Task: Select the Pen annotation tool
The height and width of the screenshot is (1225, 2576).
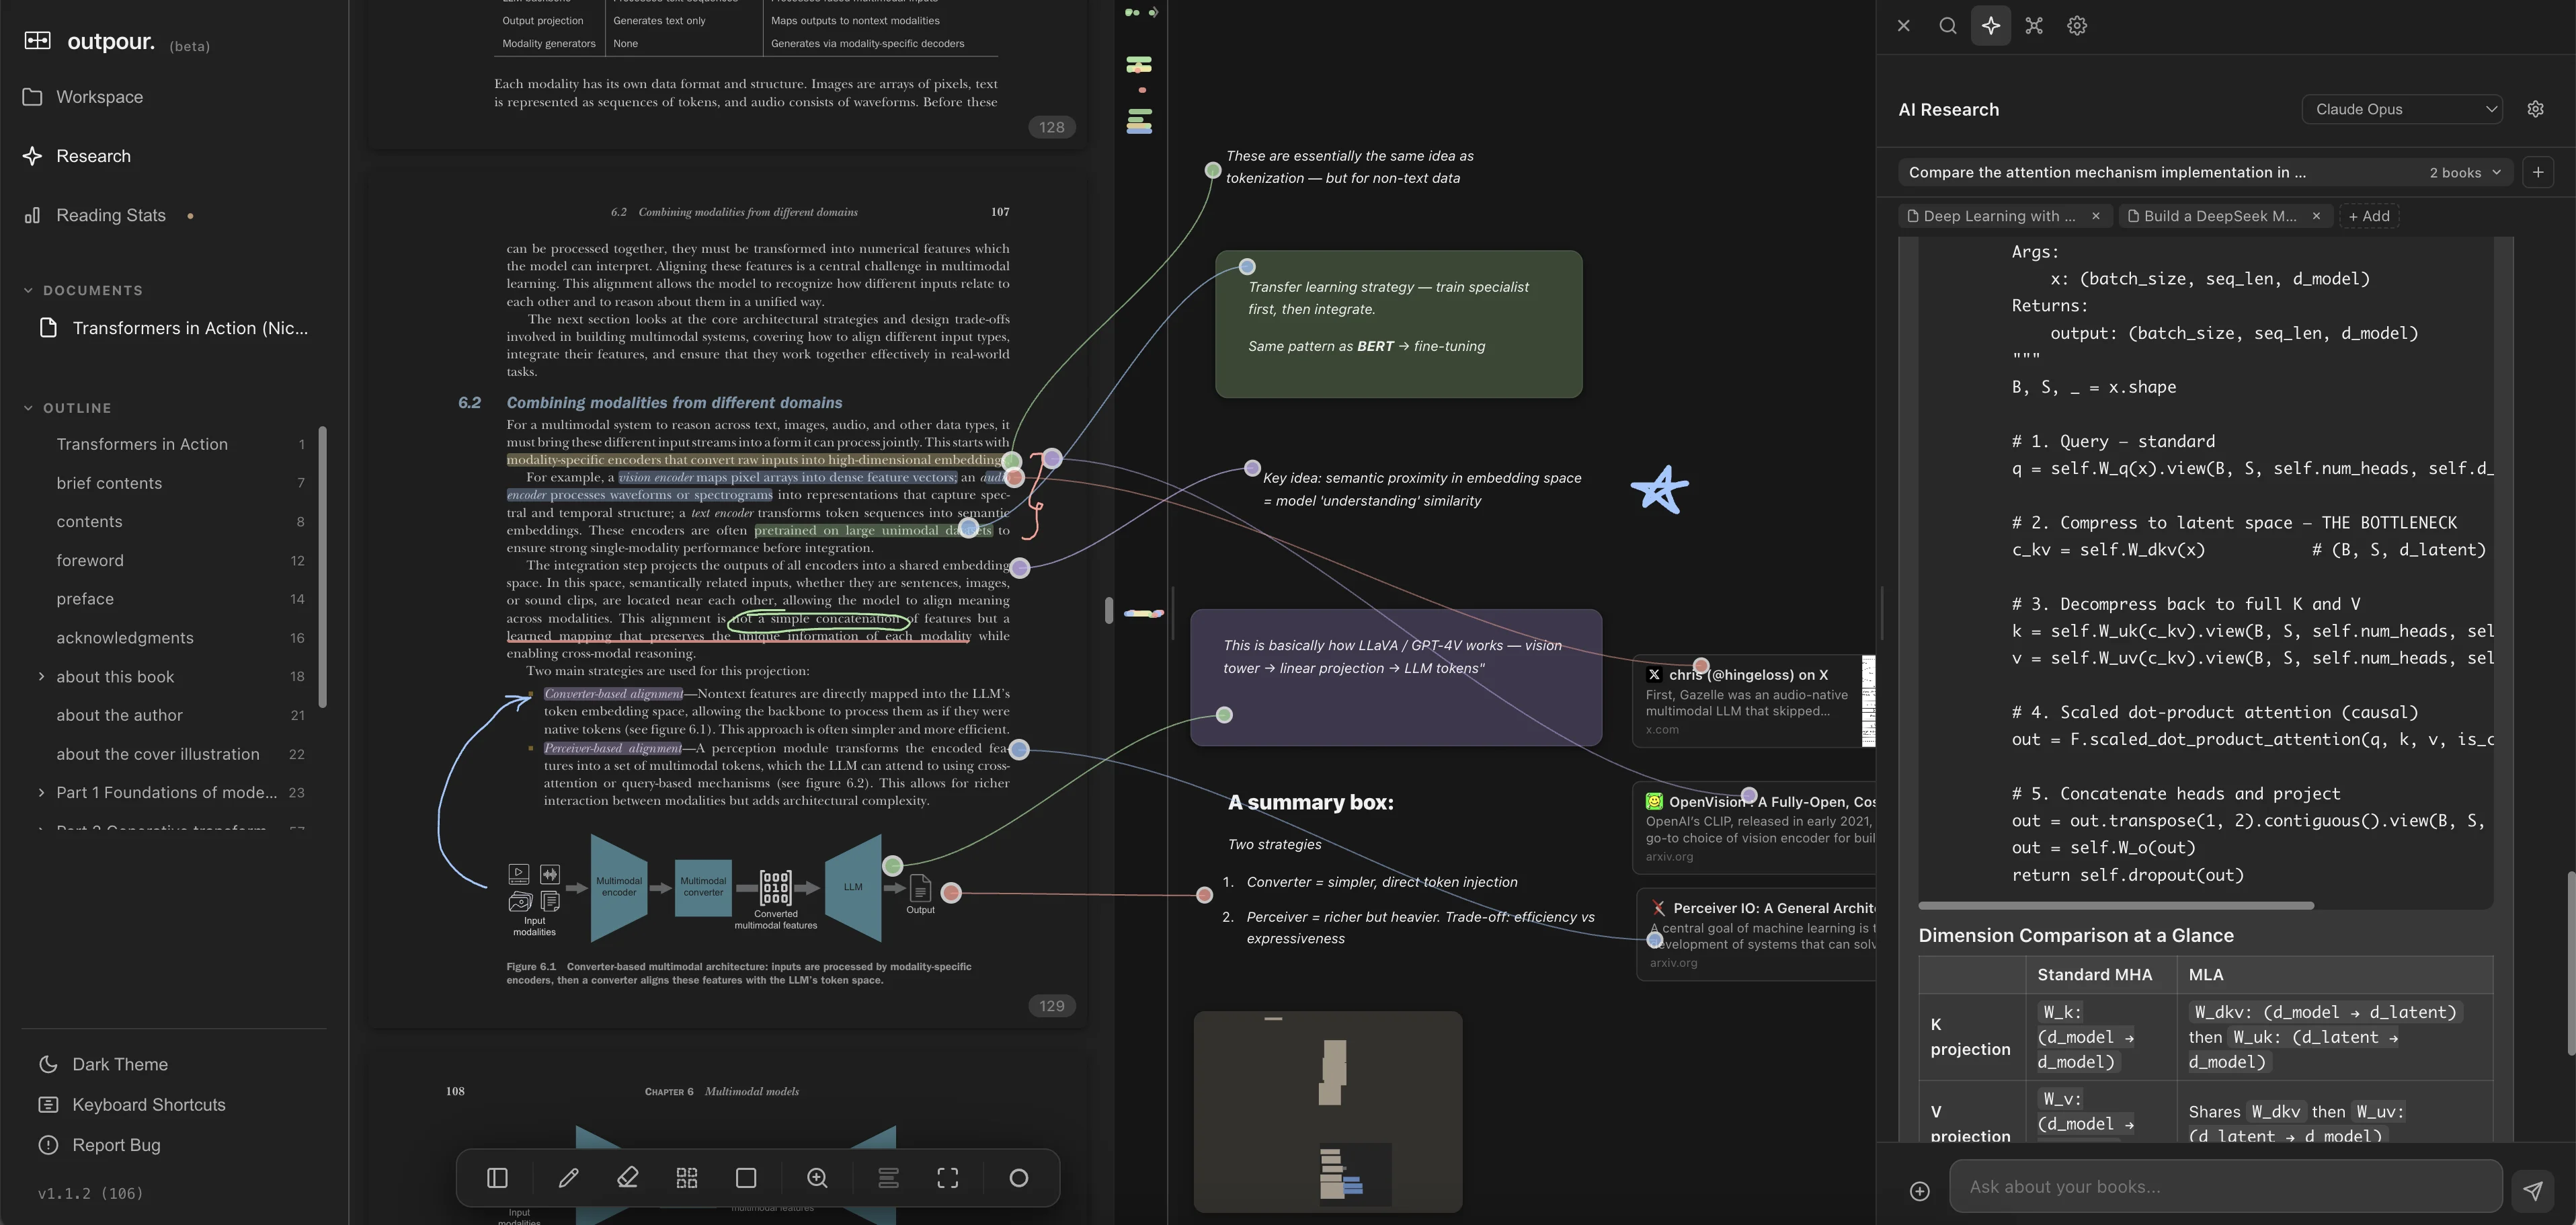Action: point(568,1177)
